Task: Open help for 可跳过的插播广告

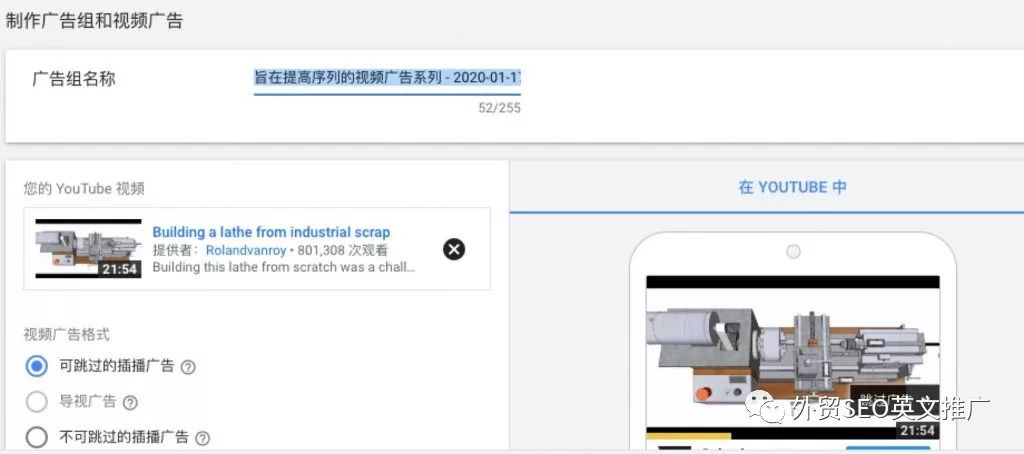Action: coord(188,367)
